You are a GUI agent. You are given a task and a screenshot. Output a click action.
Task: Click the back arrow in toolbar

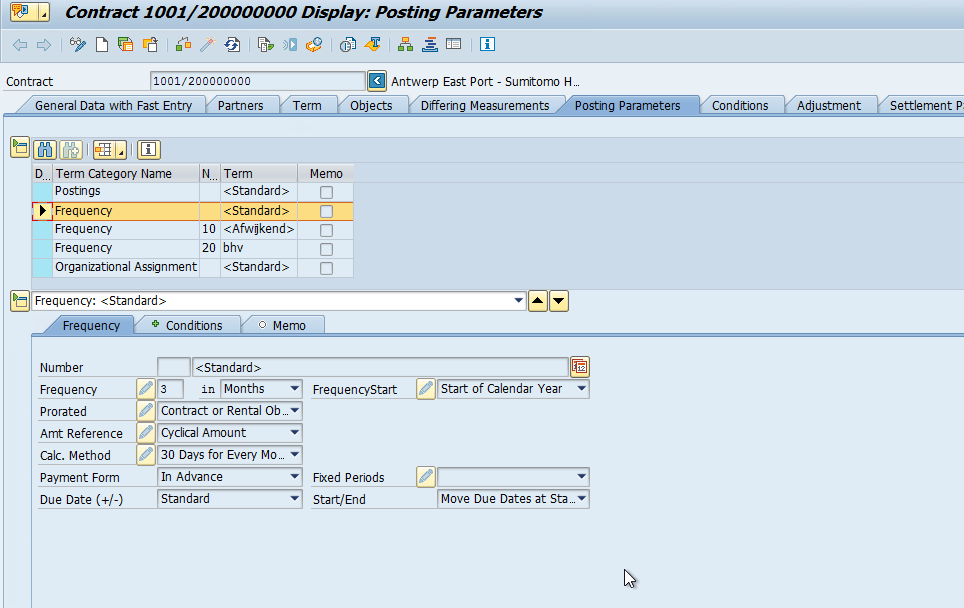20,45
